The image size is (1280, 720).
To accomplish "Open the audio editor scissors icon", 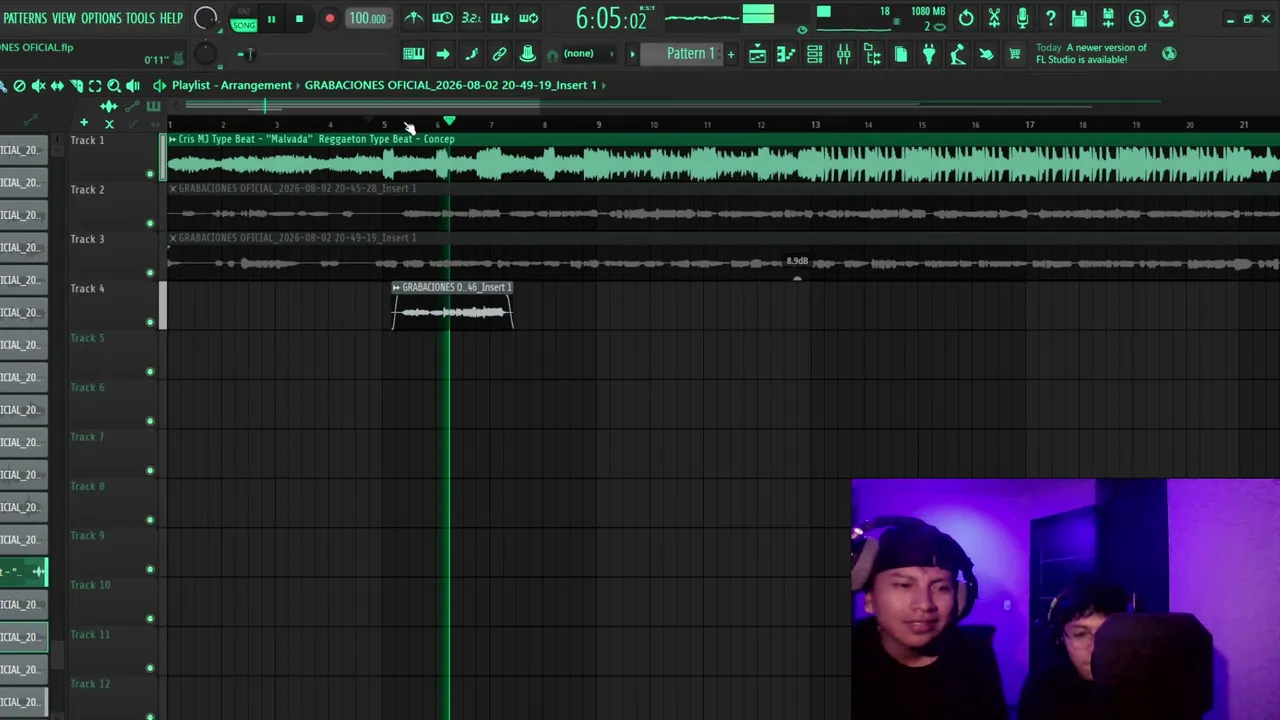I will pyautogui.click(x=994, y=18).
